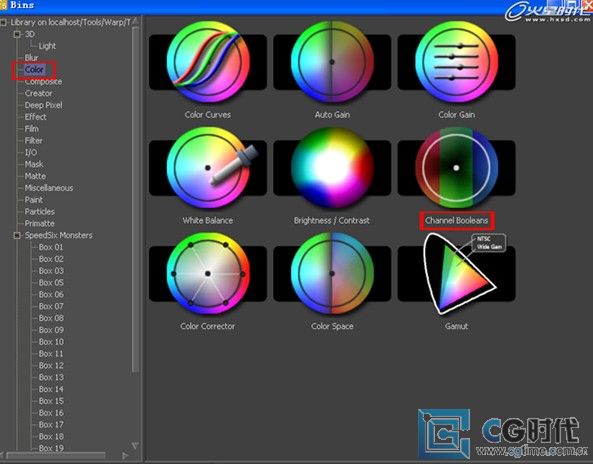Click the tree scrollbar up arrow
Viewport: 593px width, 464px height.
(x=135, y=22)
